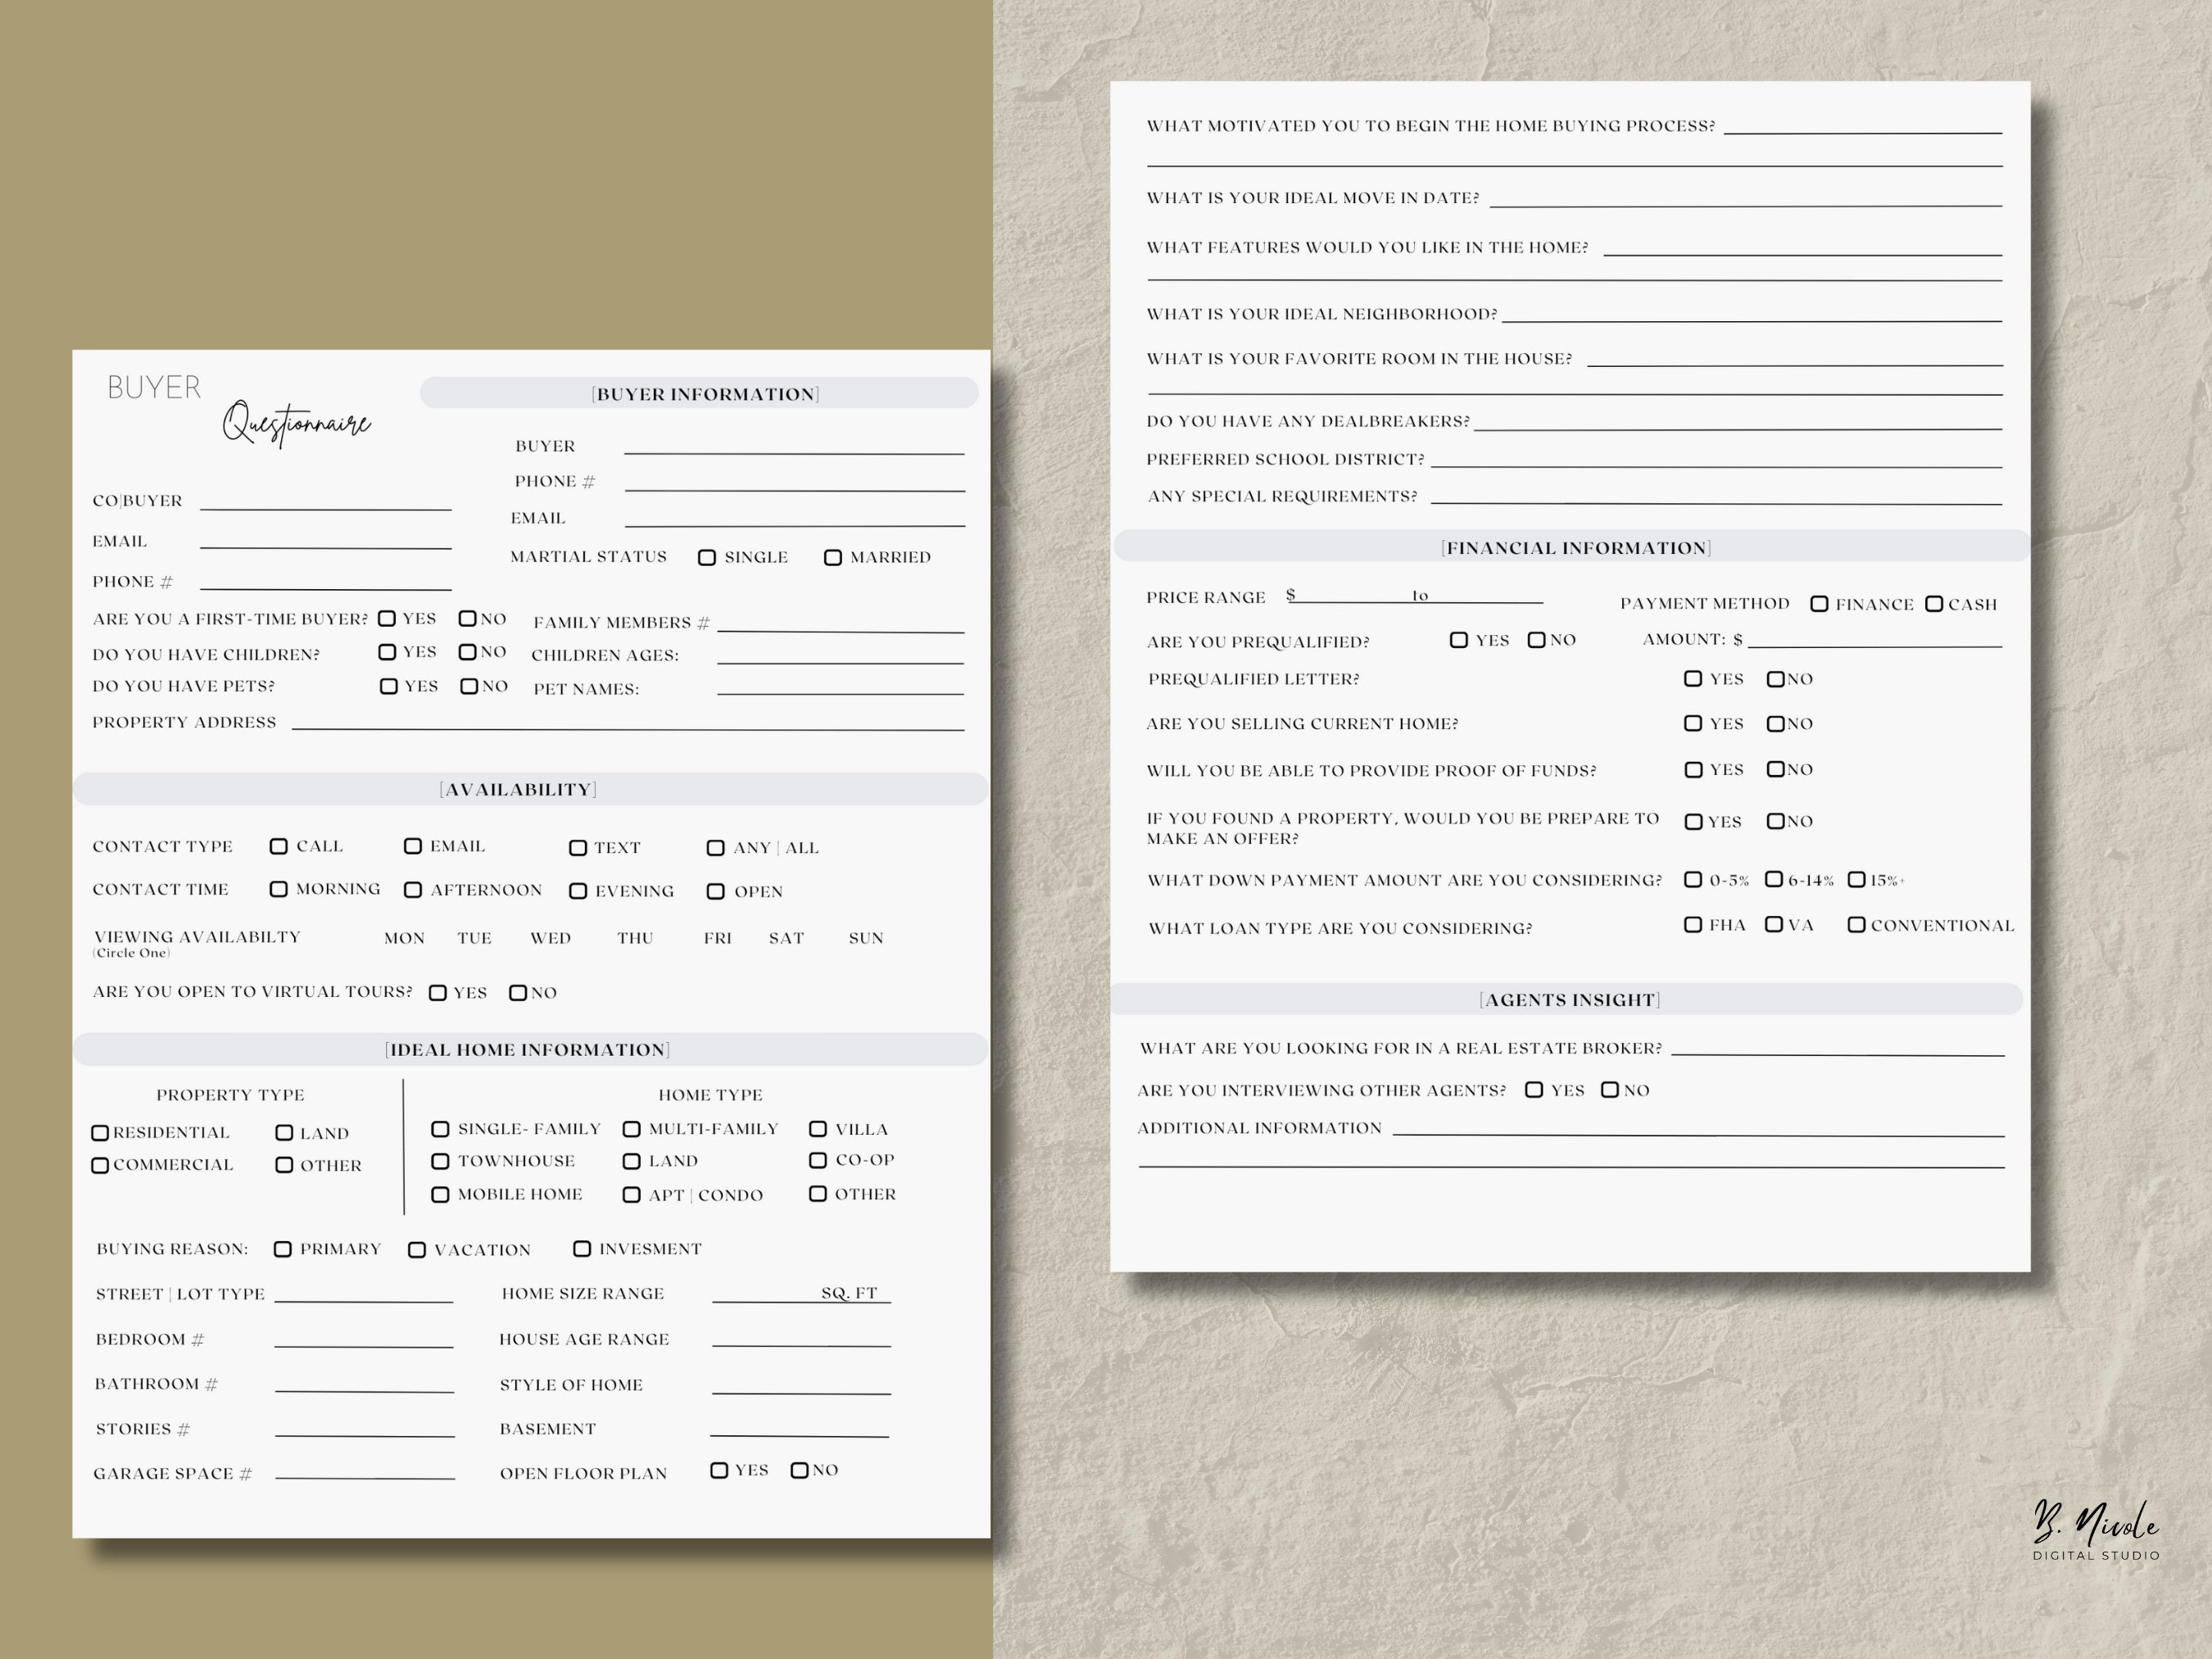2212x1659 pixels.
Task: Check 0-5% down payment amount
Action: point(1693,880)
